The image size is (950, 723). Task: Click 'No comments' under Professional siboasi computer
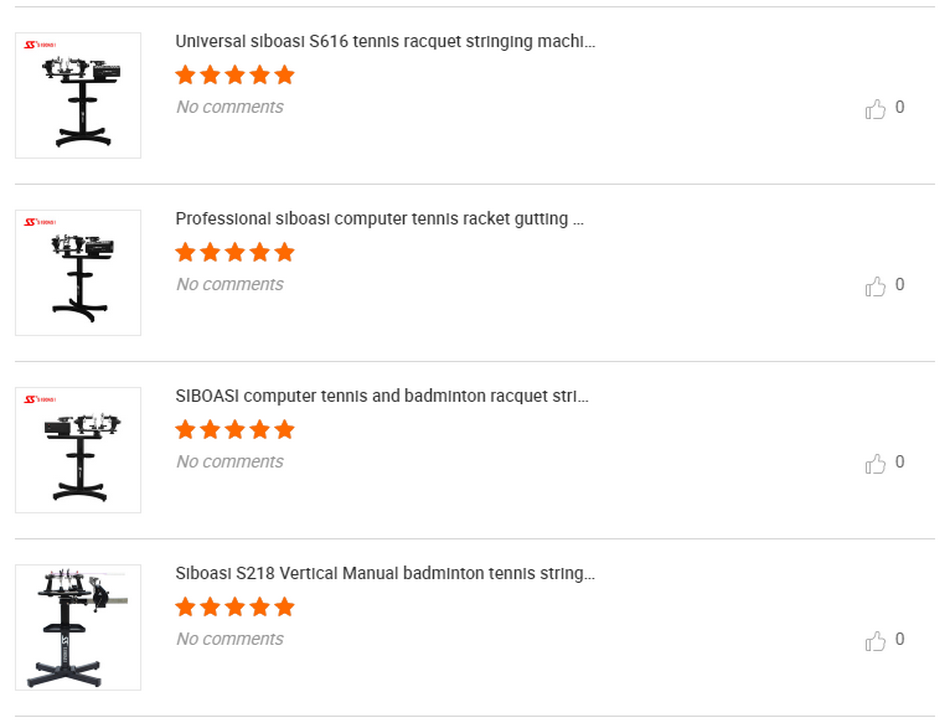point(230,284)
